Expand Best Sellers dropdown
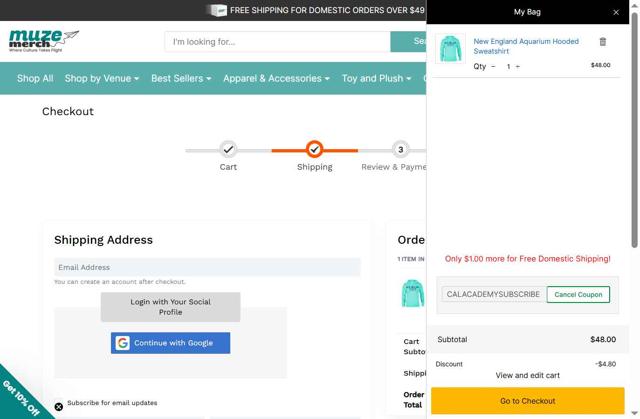The image size is (640, 419). [181, 78]
